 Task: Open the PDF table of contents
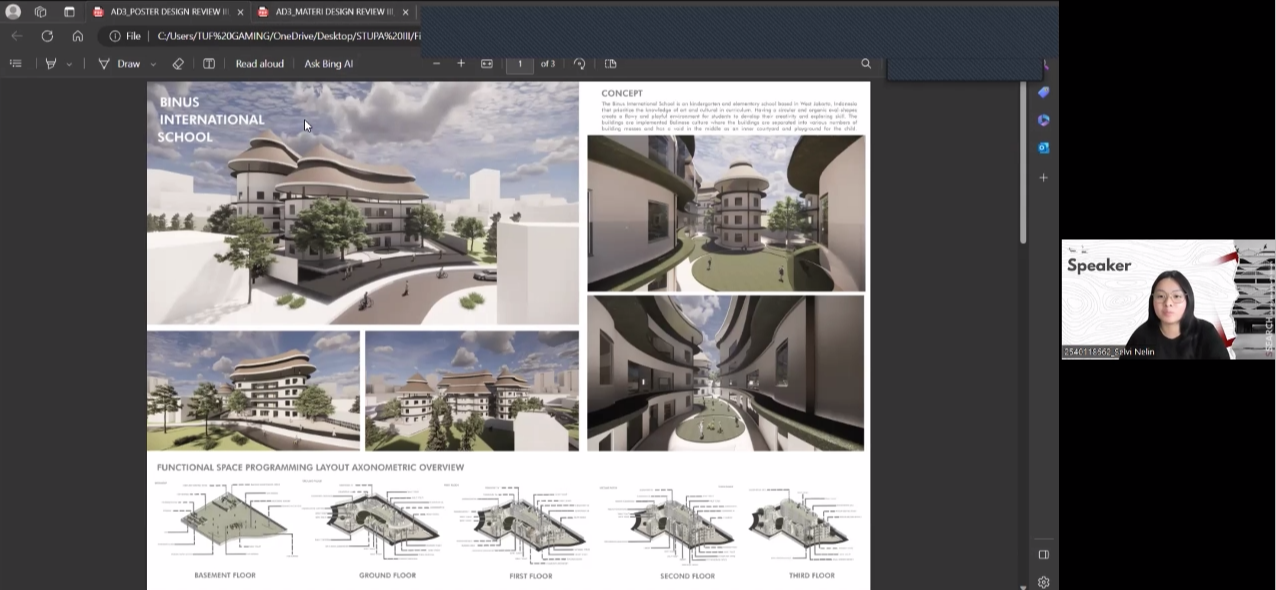point(15,63)
